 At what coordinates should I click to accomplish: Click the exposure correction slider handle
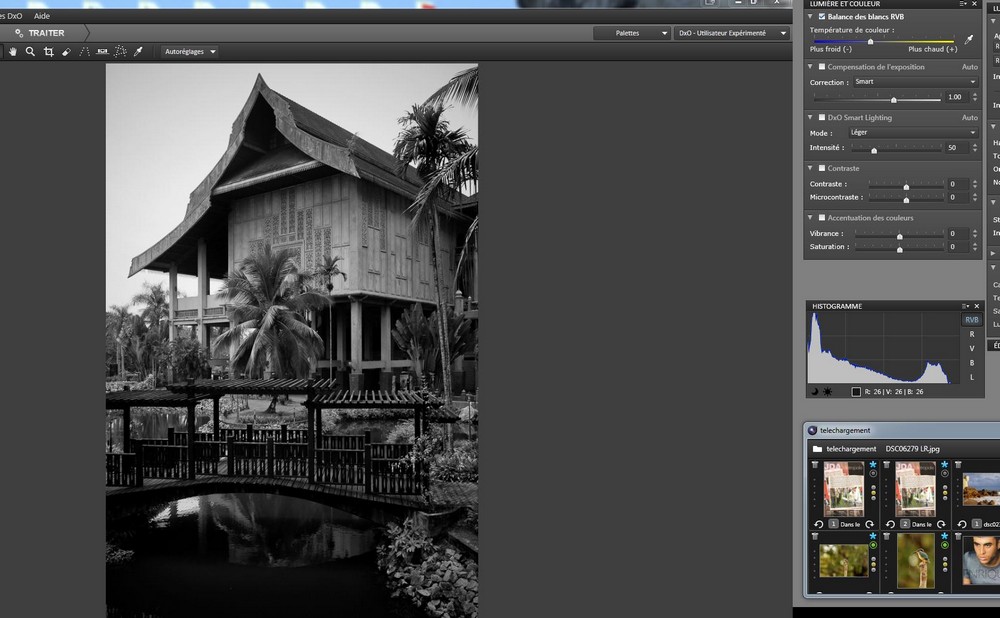coord(893,99)
